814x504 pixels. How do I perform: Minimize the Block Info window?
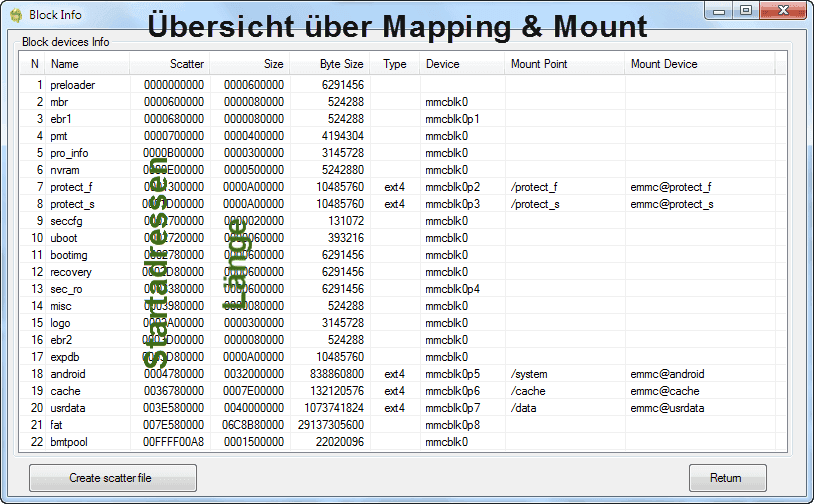(718, 11)
